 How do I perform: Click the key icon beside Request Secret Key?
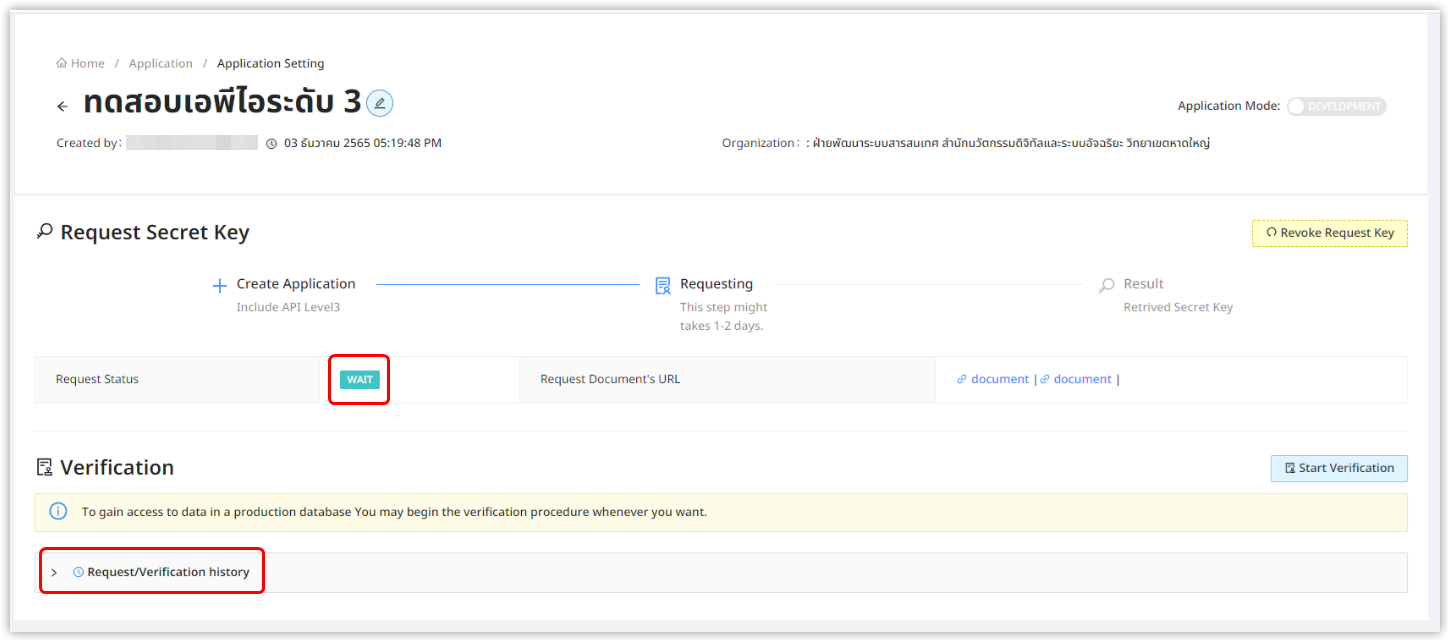coord(44,232)
